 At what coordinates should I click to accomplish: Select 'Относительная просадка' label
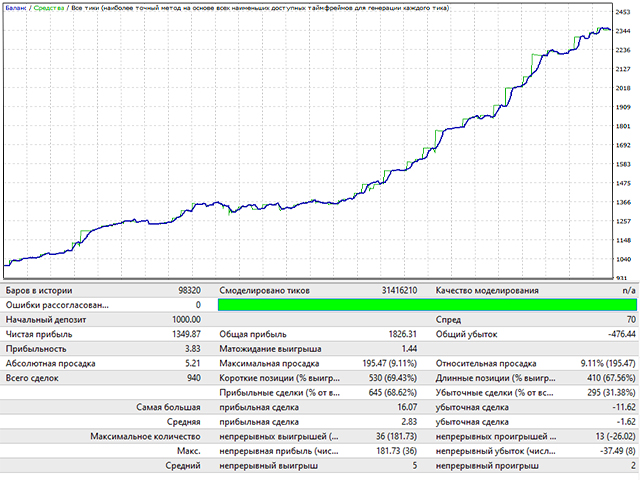point(486,364)
